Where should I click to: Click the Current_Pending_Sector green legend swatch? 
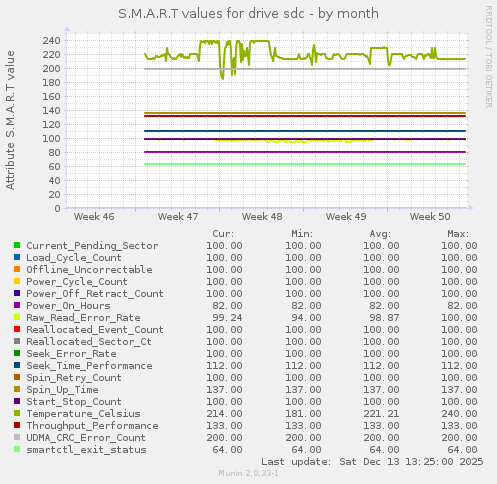(x=17, y=245)
